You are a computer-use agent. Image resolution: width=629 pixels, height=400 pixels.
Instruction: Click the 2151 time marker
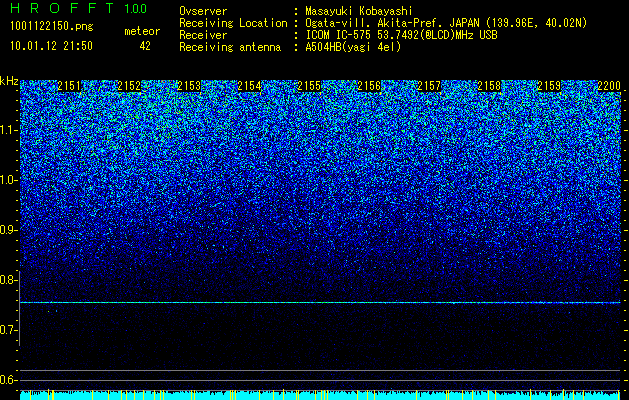[x=69, y=86]
